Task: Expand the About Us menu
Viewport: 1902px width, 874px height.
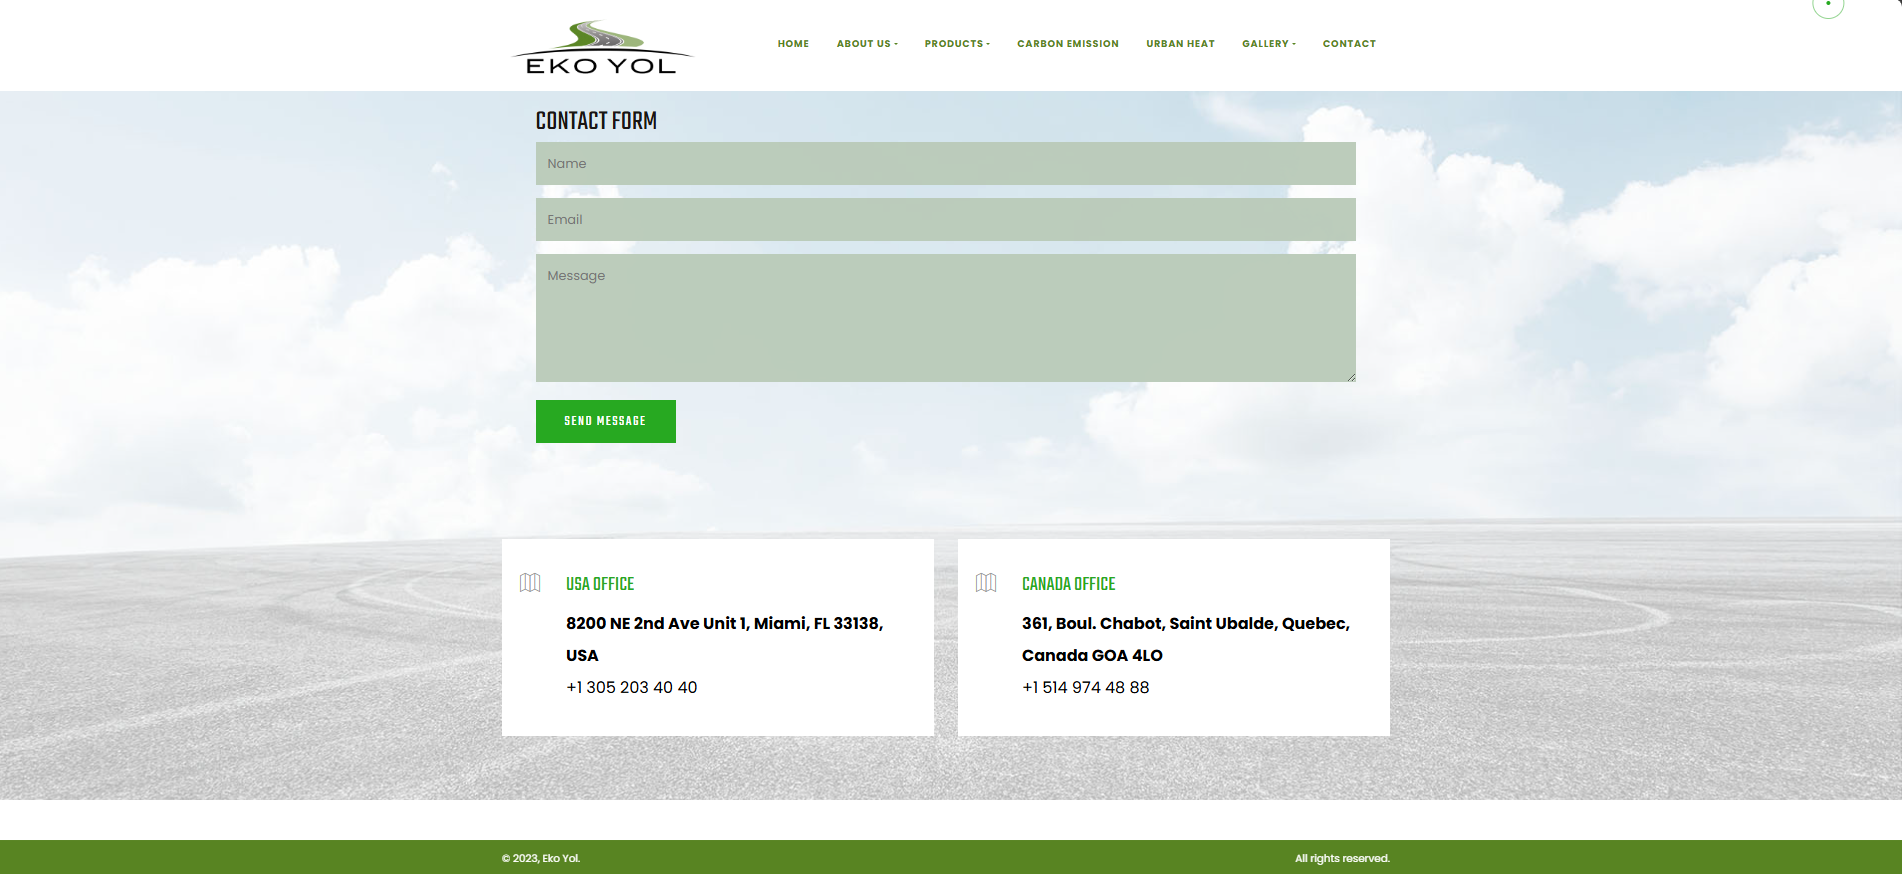Action: [x=866, y=44]
